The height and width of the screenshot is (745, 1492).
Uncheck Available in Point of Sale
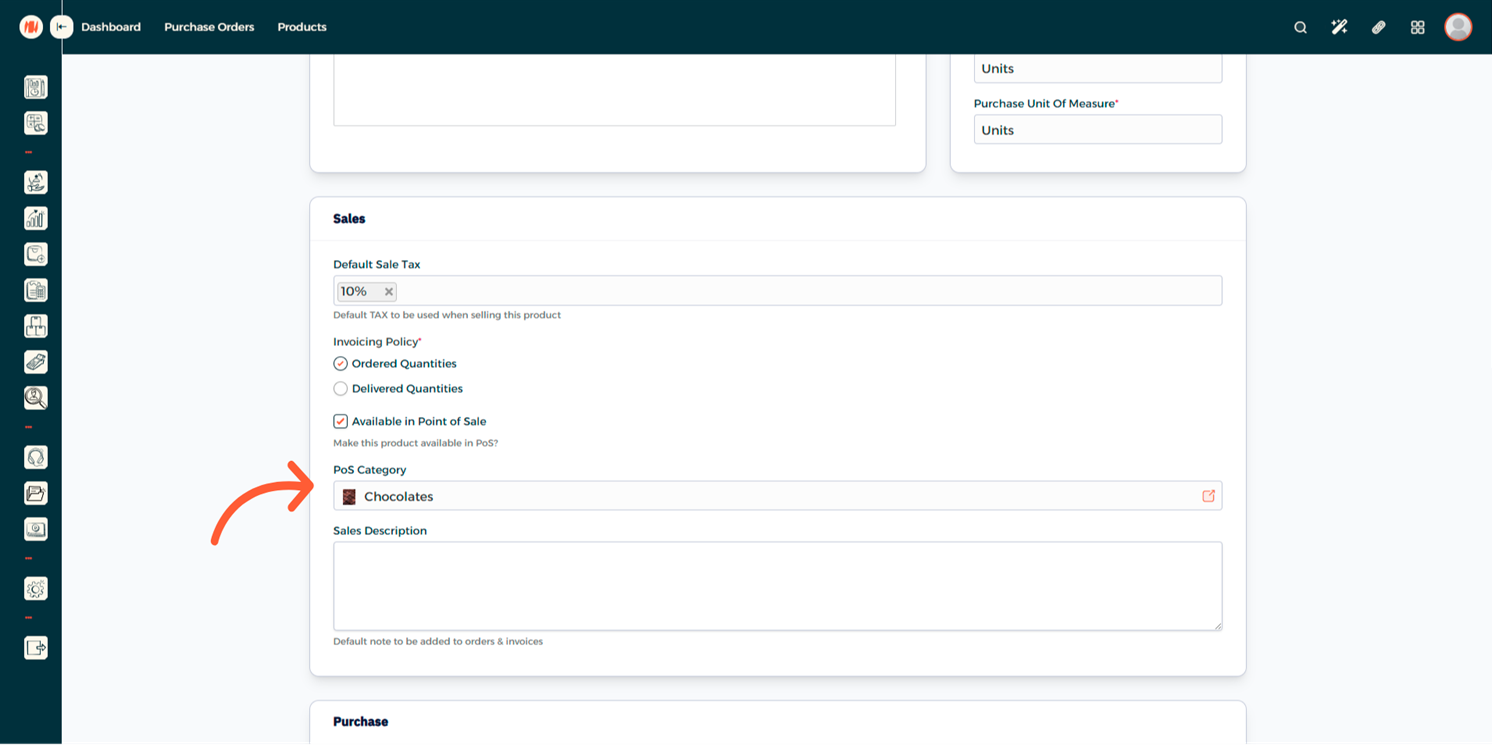[x=341, y=422]
